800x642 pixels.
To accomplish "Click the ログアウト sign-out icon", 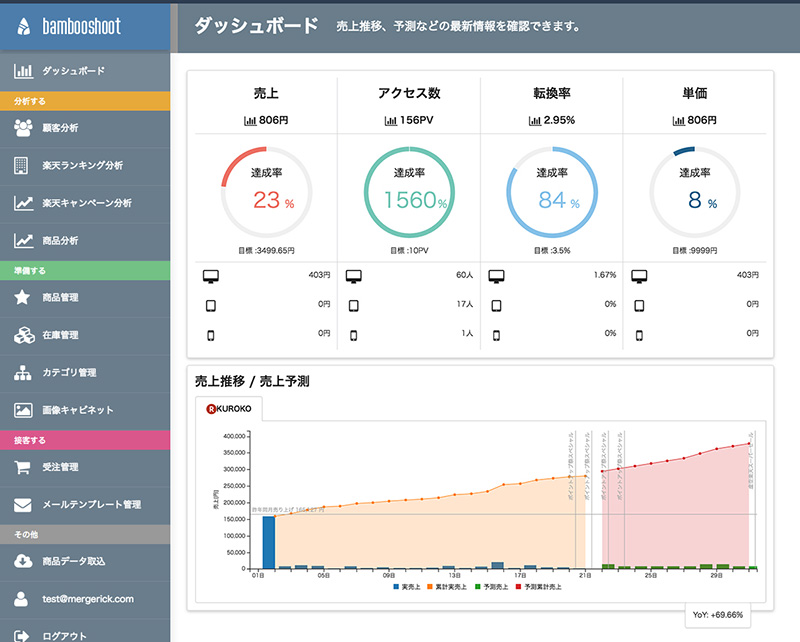I will pos(23,634).
